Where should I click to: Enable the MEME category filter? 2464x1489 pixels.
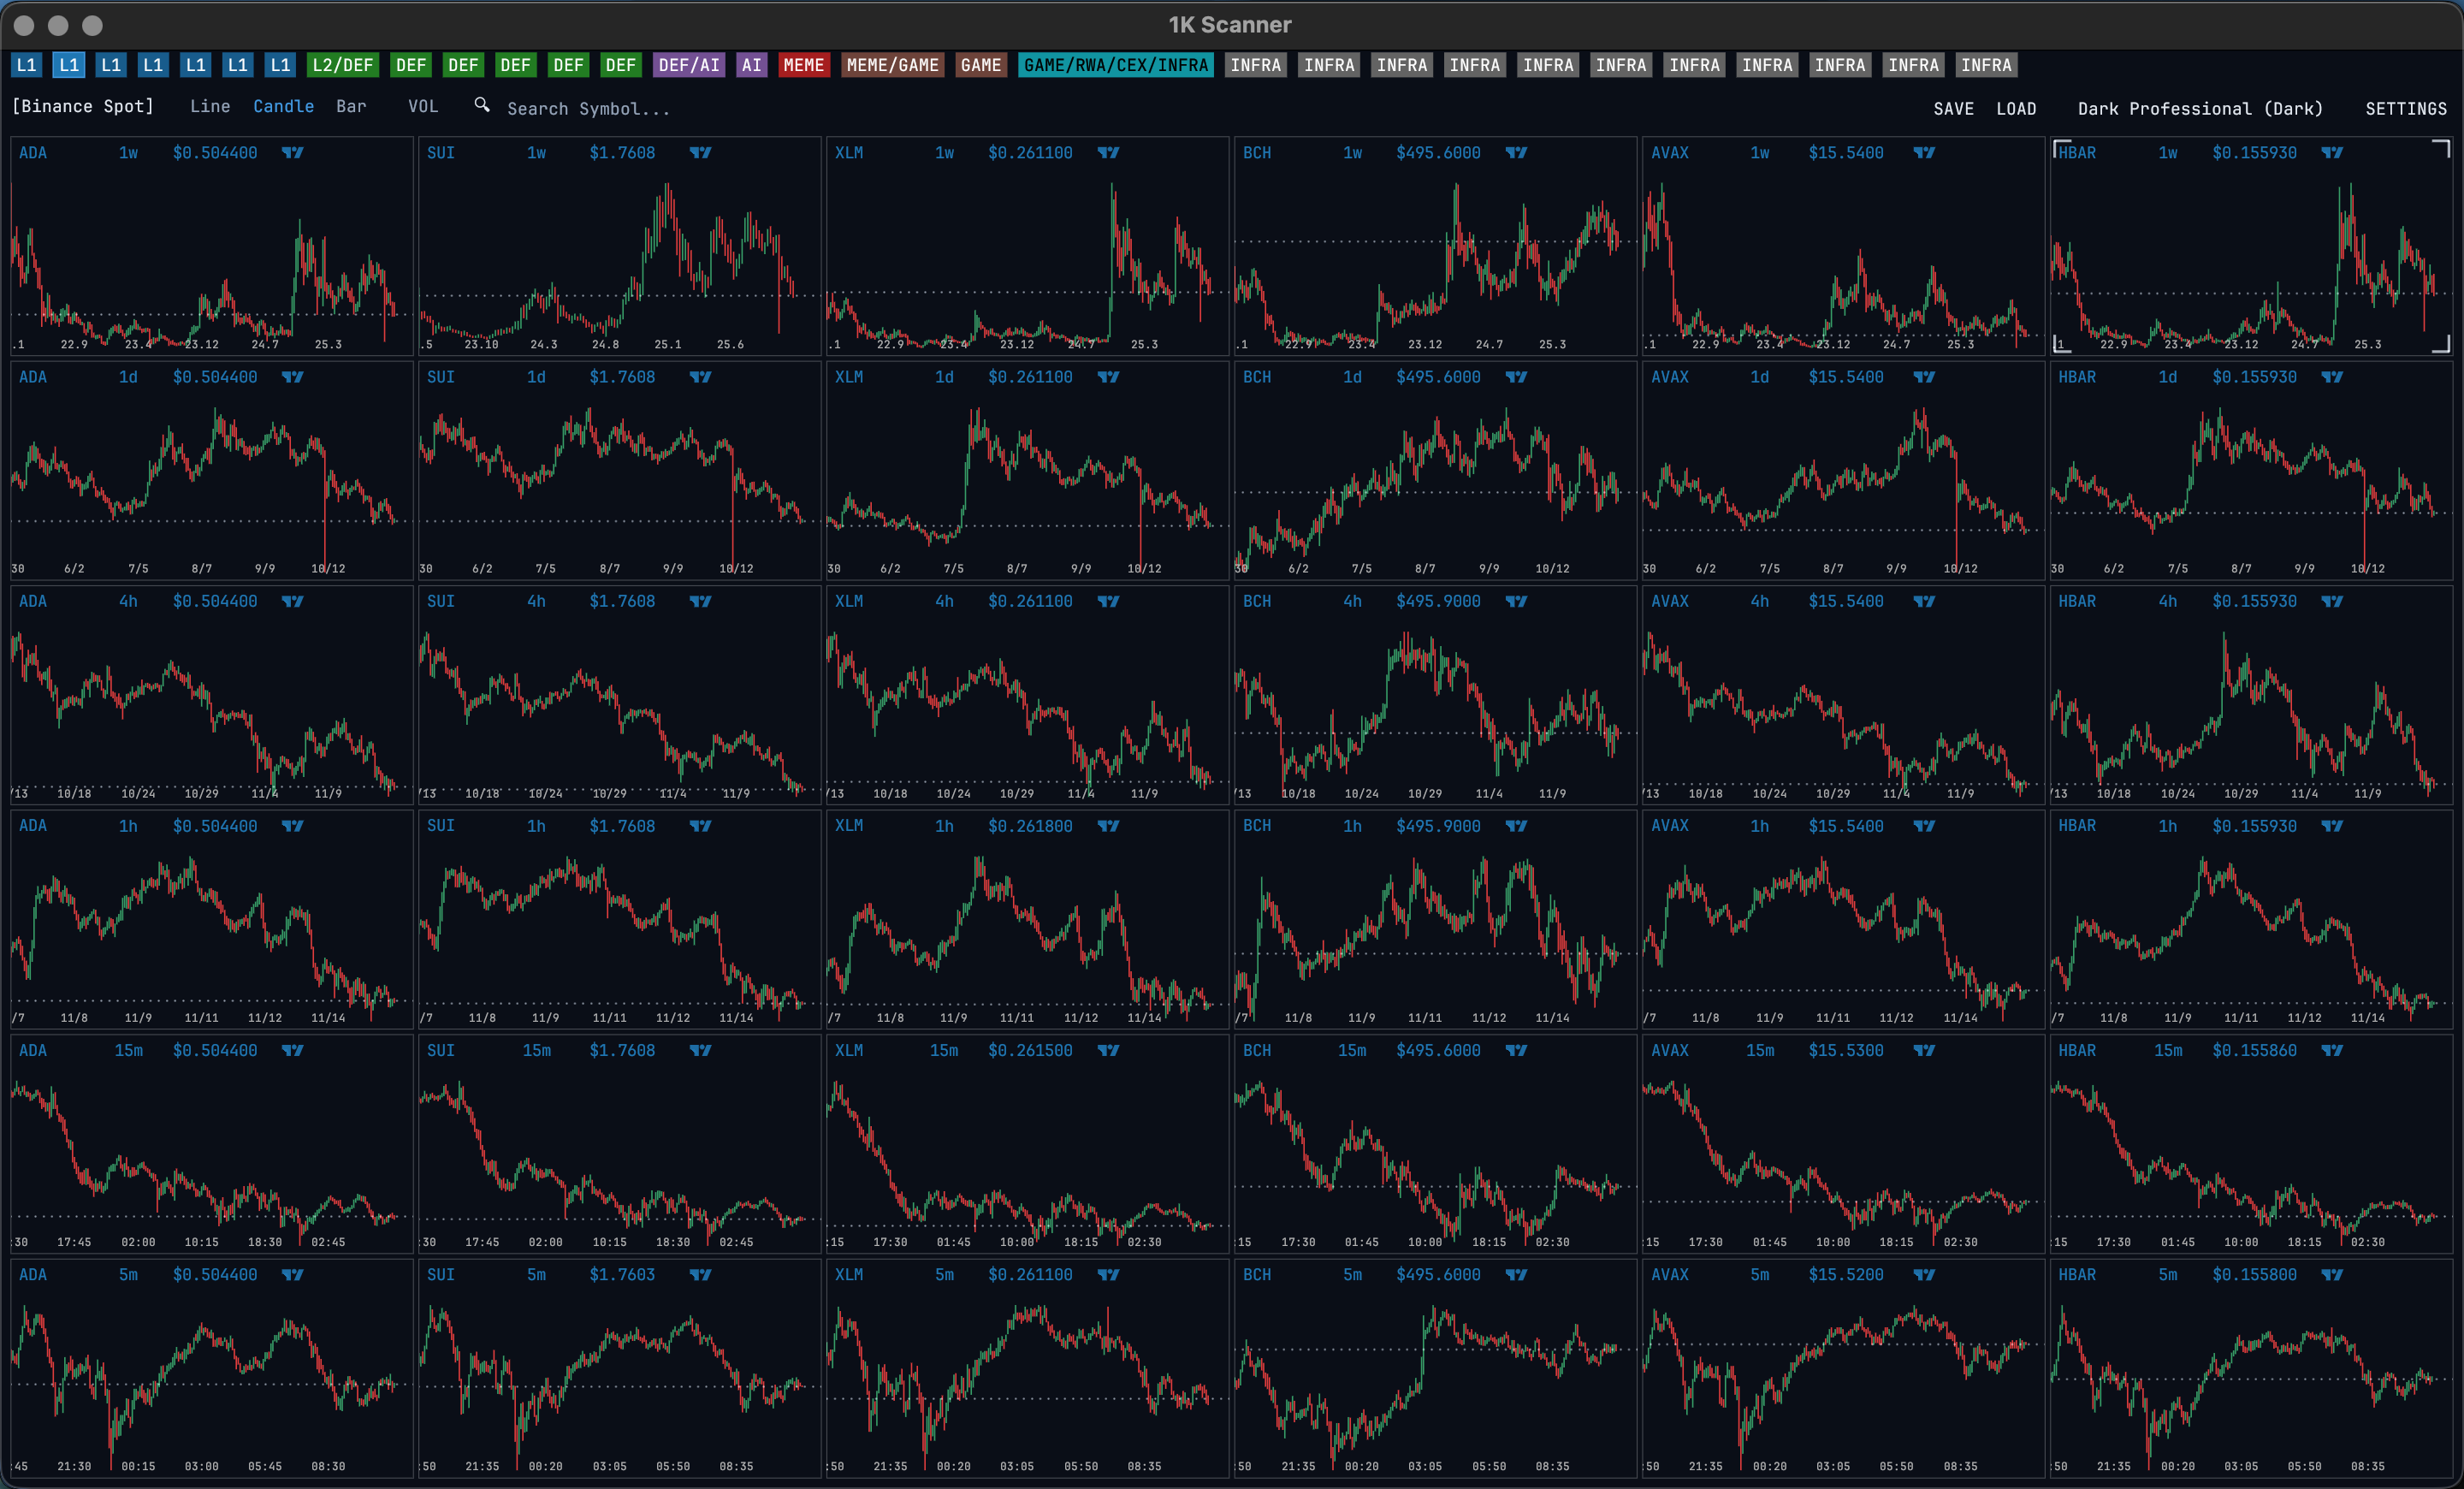[804, 64]
